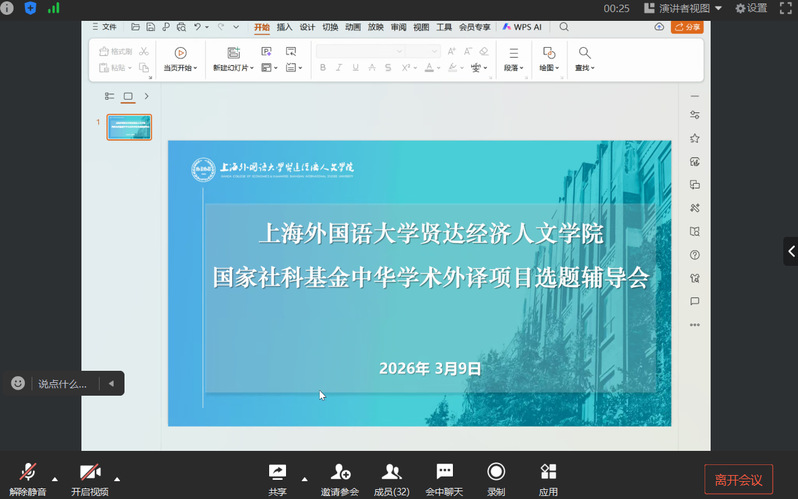The image size is (798, 499).
Task: Expand the quick access toolbar chevron
Action: (x=236, y=27)
